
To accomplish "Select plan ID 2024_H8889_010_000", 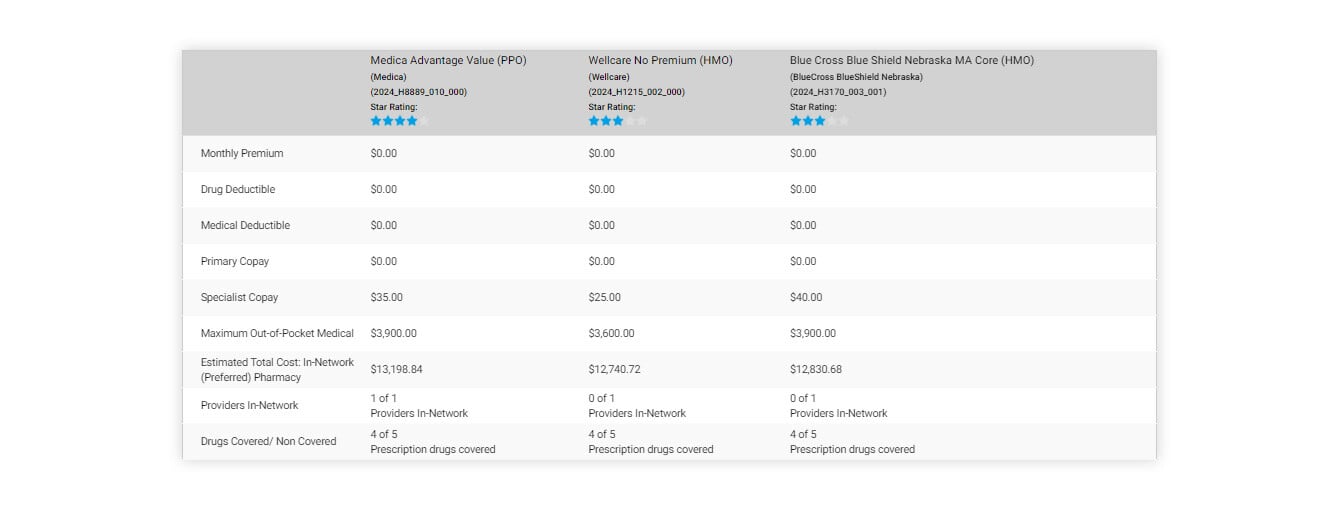I will (x=418, y=92).
